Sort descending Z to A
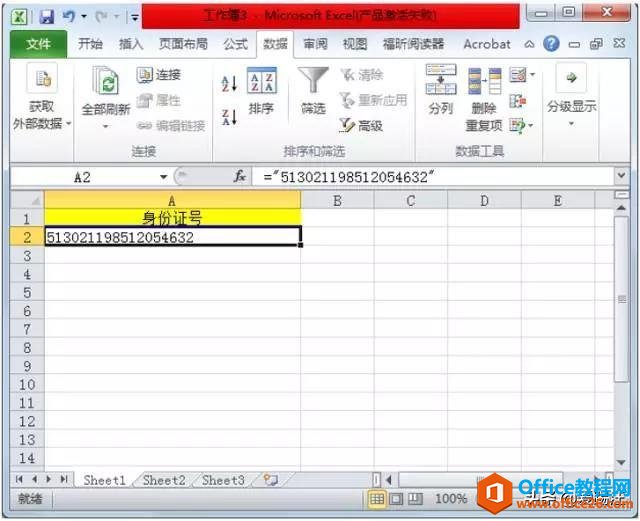The height and width of the screenshot is (521, 640). pos(229,117)
